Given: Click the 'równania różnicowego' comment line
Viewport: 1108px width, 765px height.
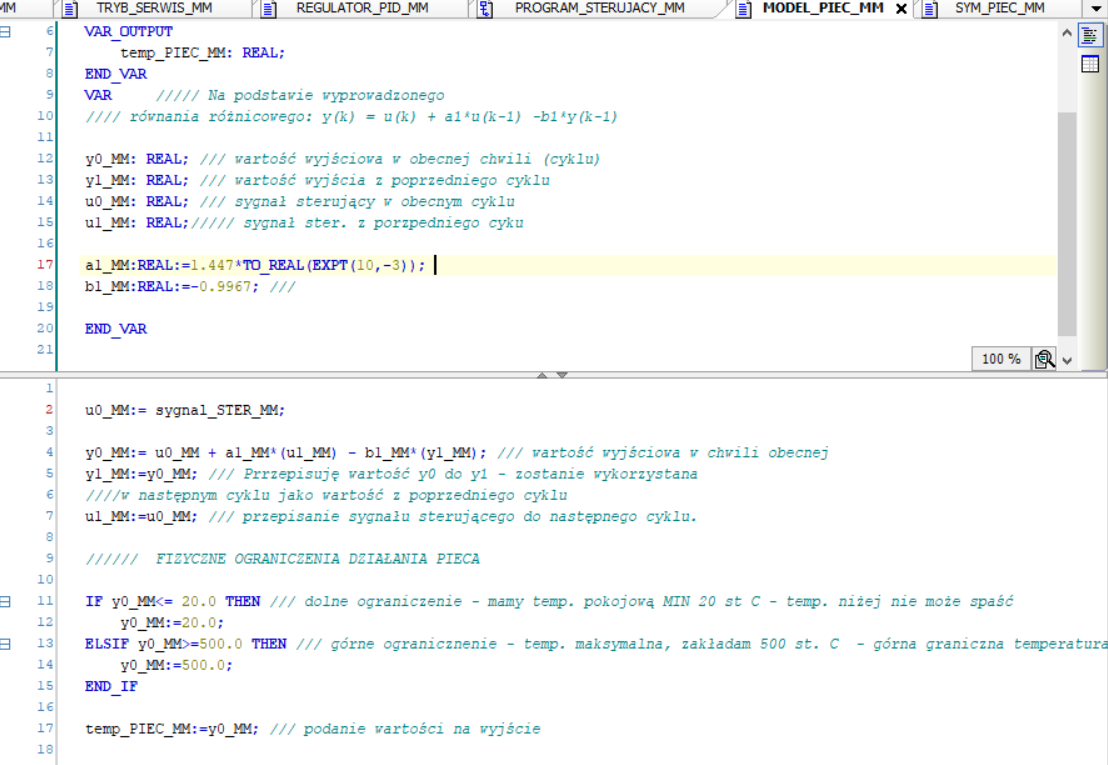Looking at the screenshot, I should [x=351, y=117].
